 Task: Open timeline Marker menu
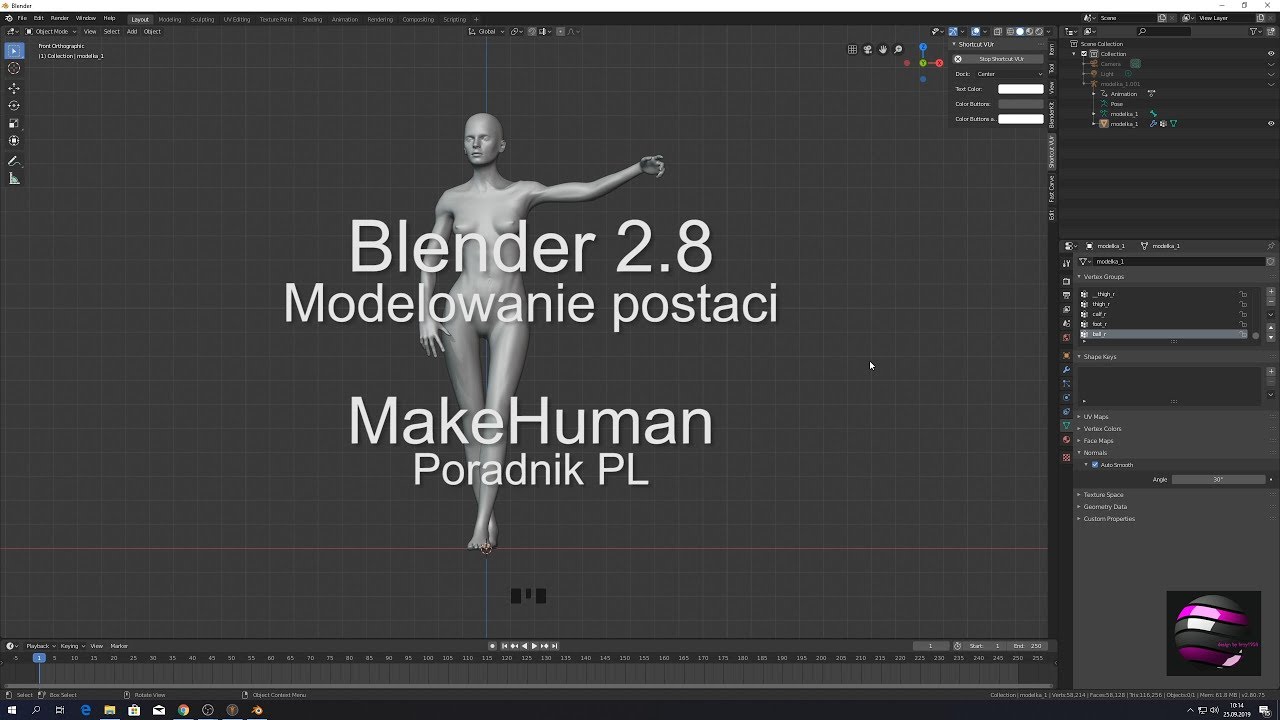pos(119,646)
